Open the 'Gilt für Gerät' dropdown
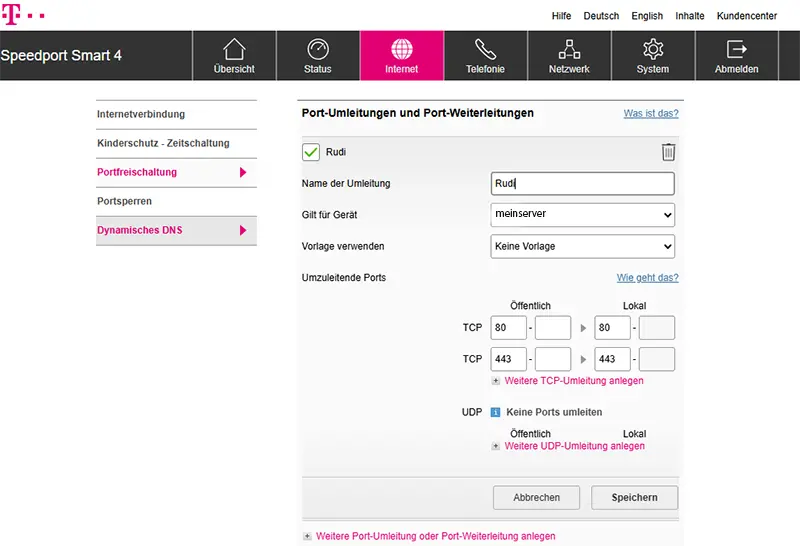This screenshot has height=546, width=800. click(x=582, y=214)
